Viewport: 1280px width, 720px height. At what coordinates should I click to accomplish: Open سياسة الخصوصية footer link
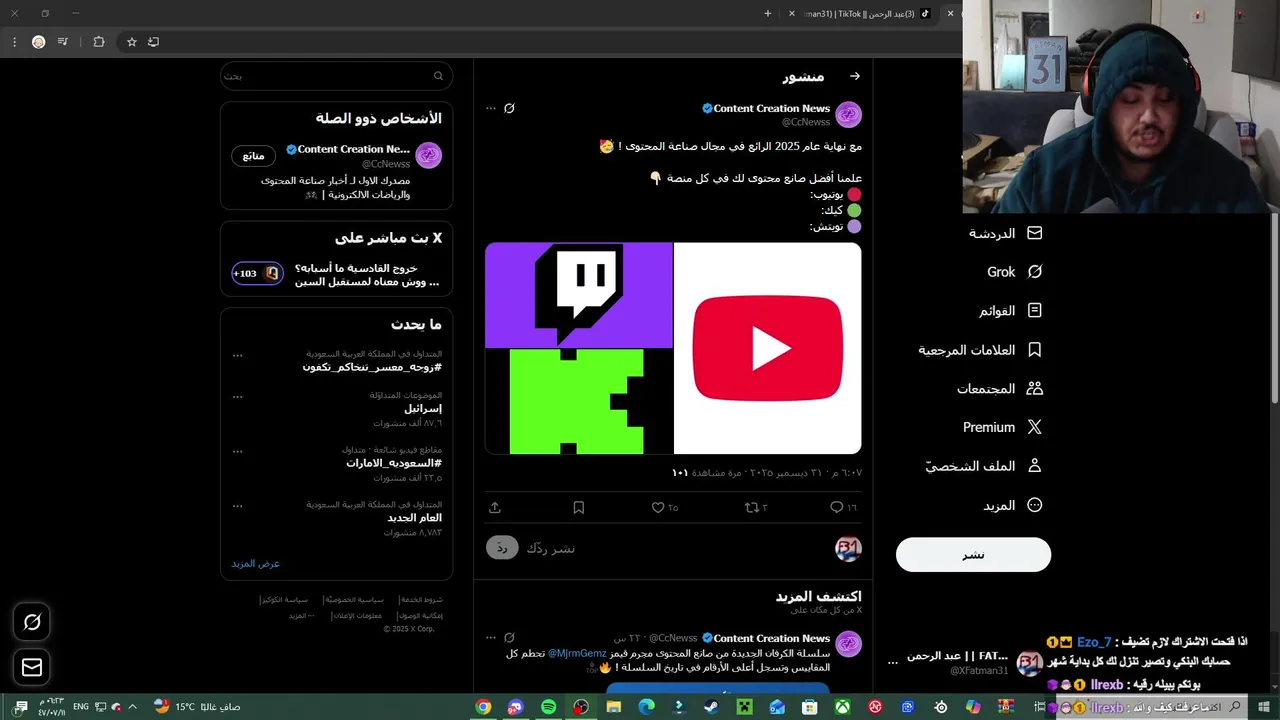tap(353, 600)
